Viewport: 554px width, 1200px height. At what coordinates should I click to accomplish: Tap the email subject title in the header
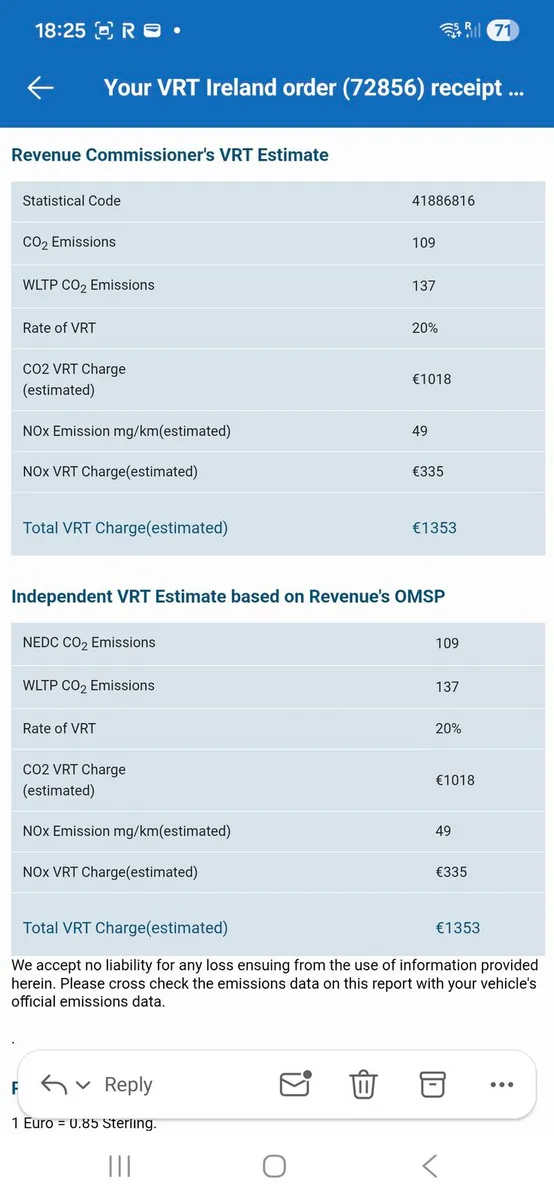pos(314,87)
